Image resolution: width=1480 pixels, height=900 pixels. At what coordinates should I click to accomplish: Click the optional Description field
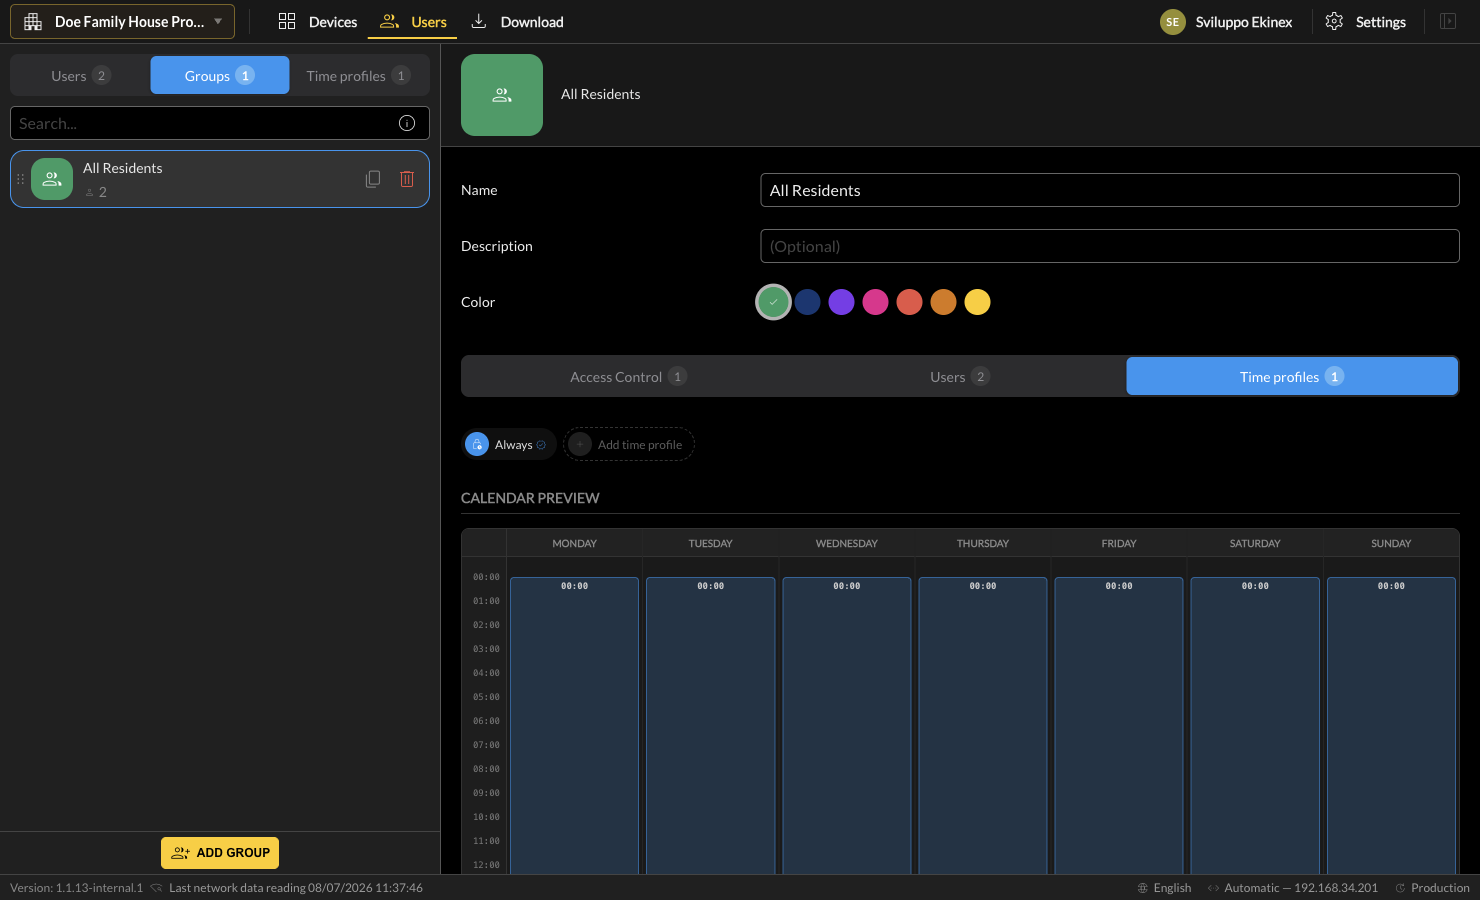1110,246
